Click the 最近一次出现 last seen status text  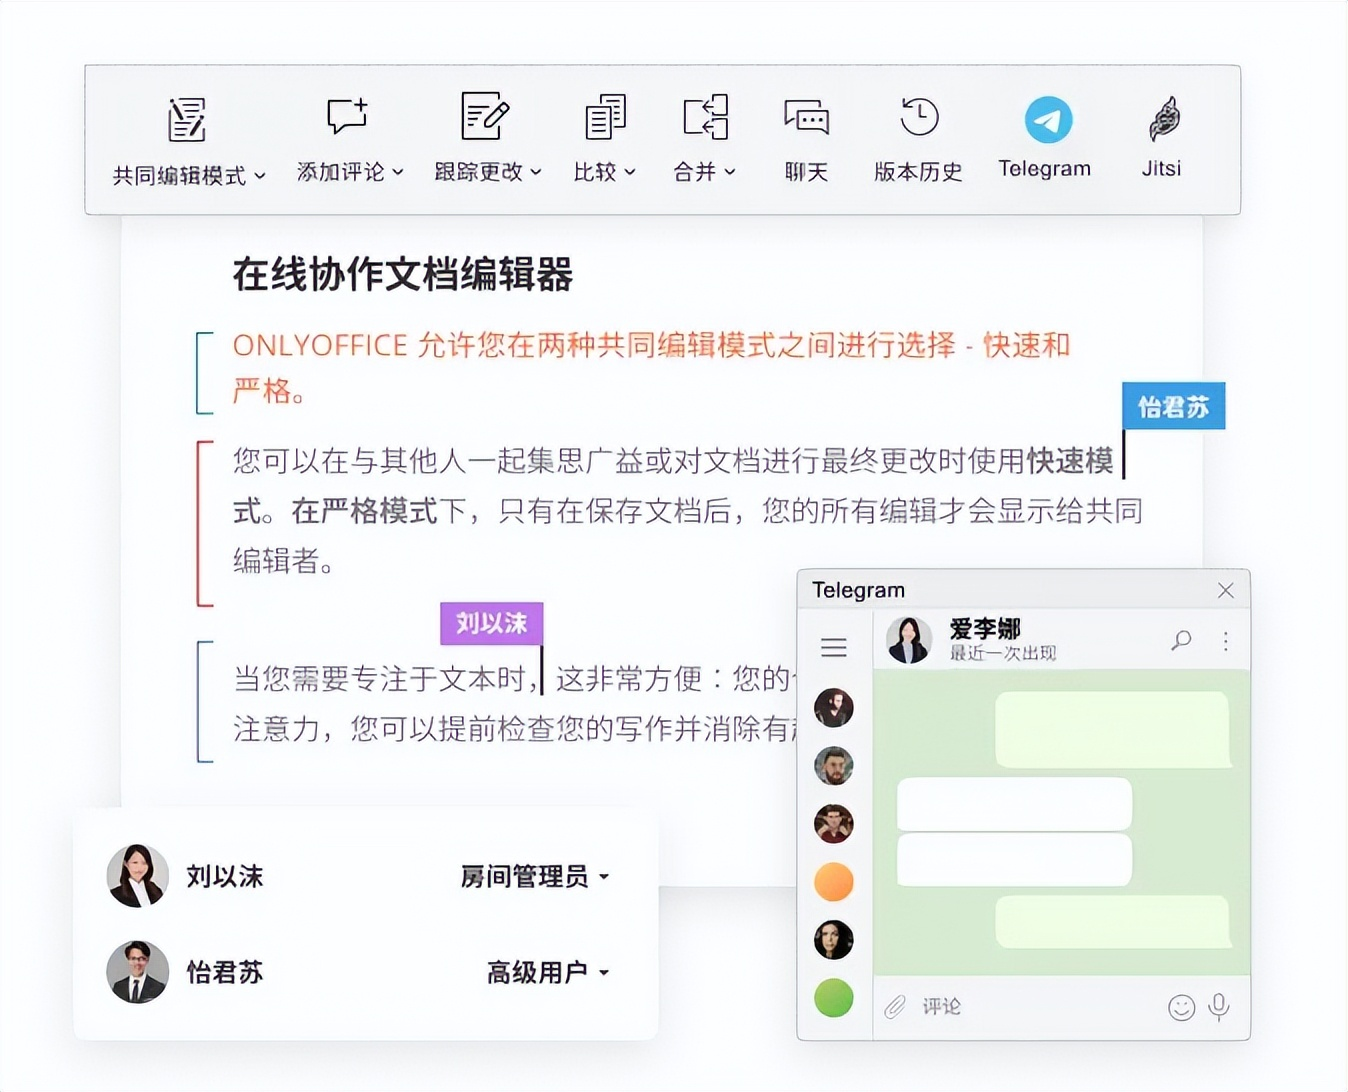[x=1003, y=653]
